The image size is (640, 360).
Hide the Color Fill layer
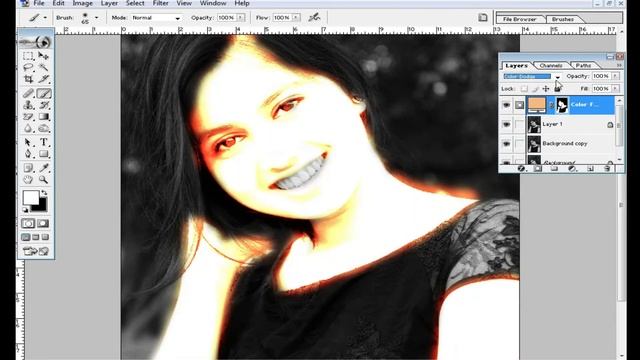point(507,105)
